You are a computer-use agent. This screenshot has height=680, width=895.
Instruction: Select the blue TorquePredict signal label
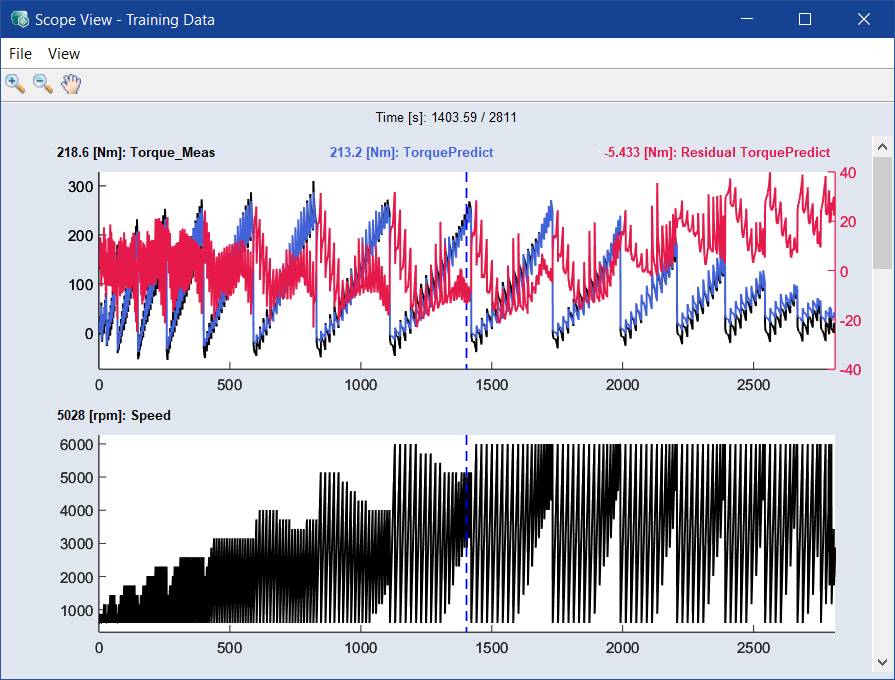coord(411,153)
